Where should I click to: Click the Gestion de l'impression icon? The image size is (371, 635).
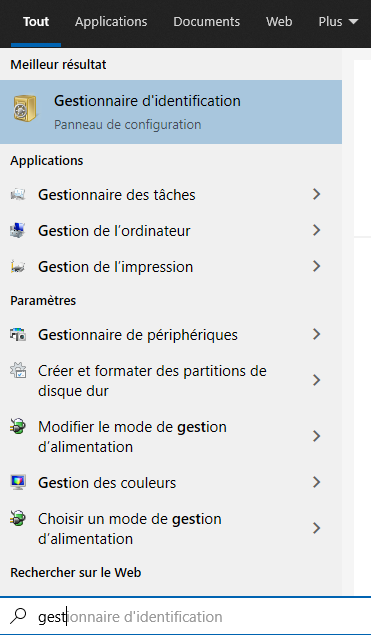click(x=18, y=266)
